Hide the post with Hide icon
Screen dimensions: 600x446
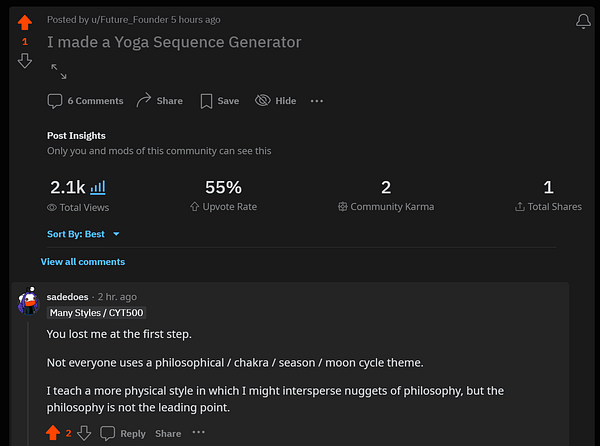(276, 101)
